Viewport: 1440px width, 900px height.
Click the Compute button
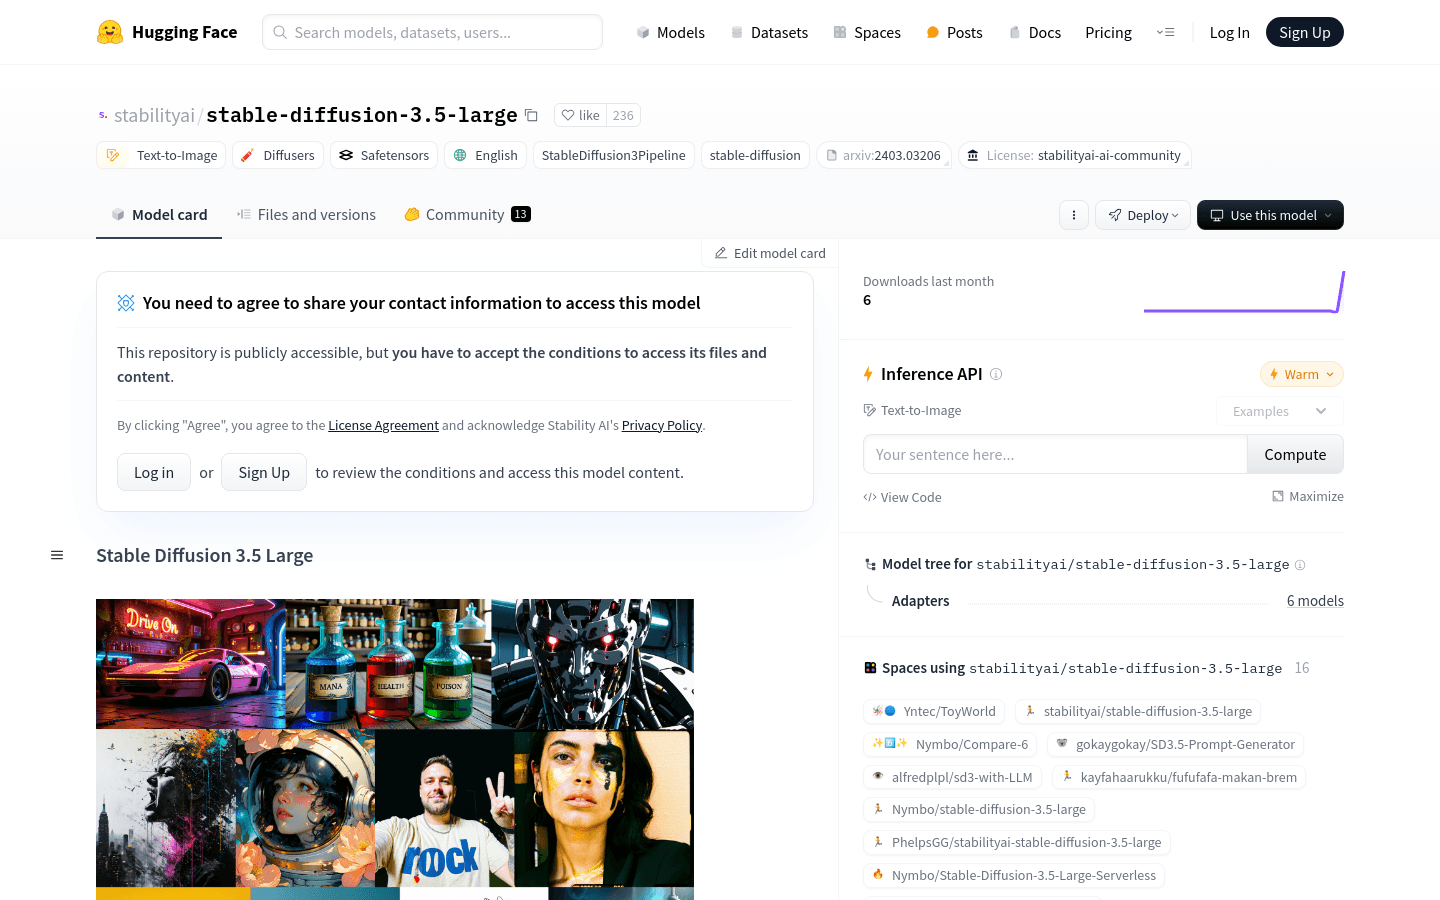point(1295,454)
